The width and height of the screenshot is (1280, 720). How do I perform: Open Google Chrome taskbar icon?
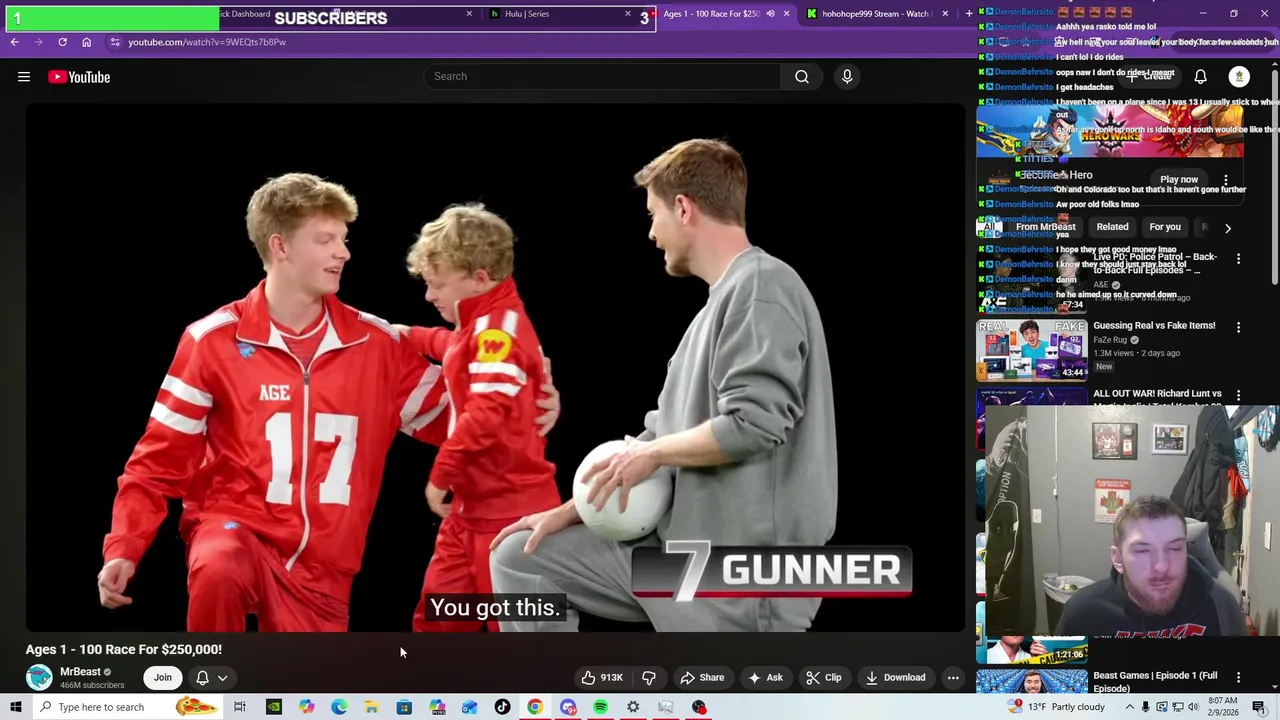[535, 707]
